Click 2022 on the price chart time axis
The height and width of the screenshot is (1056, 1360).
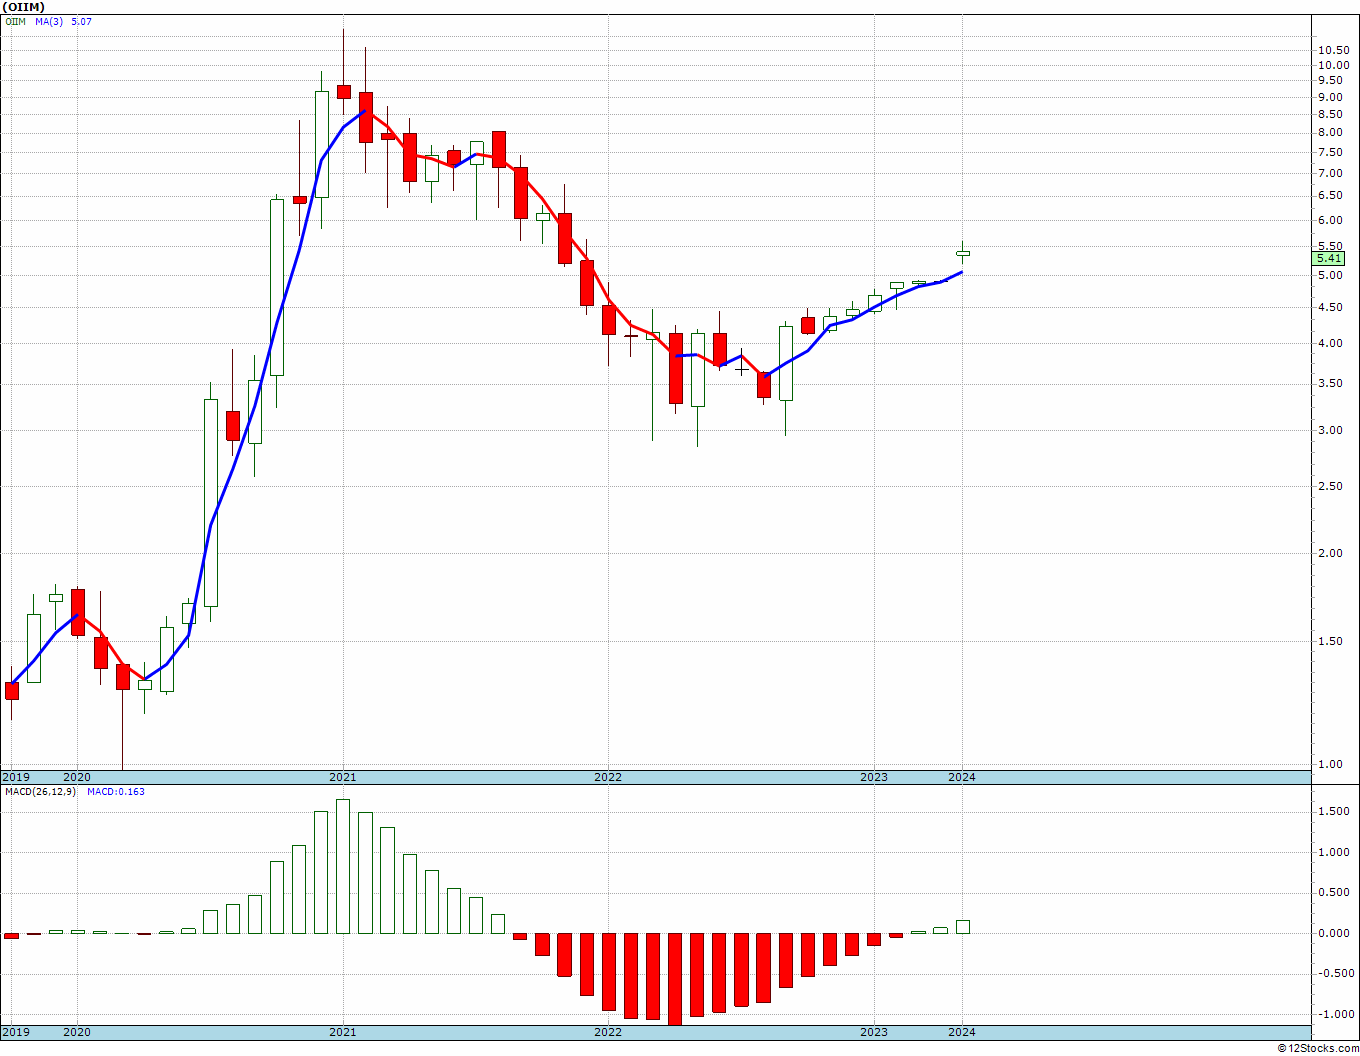pyautogui.click(x=608, y=777)
